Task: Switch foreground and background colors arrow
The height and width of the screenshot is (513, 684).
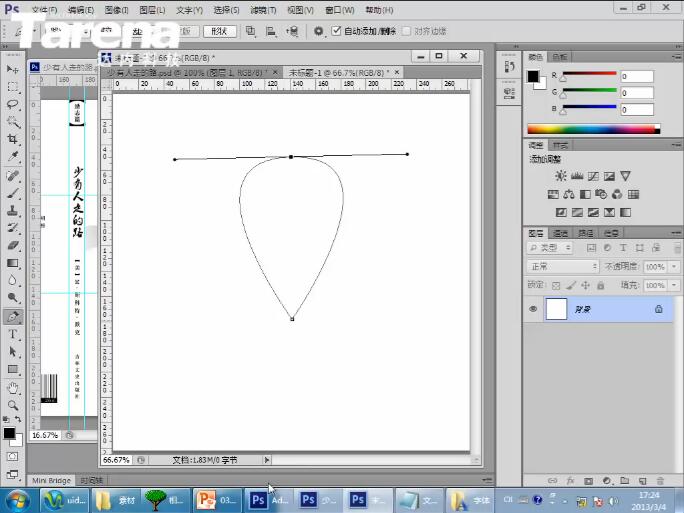Action: pos(18,419)
